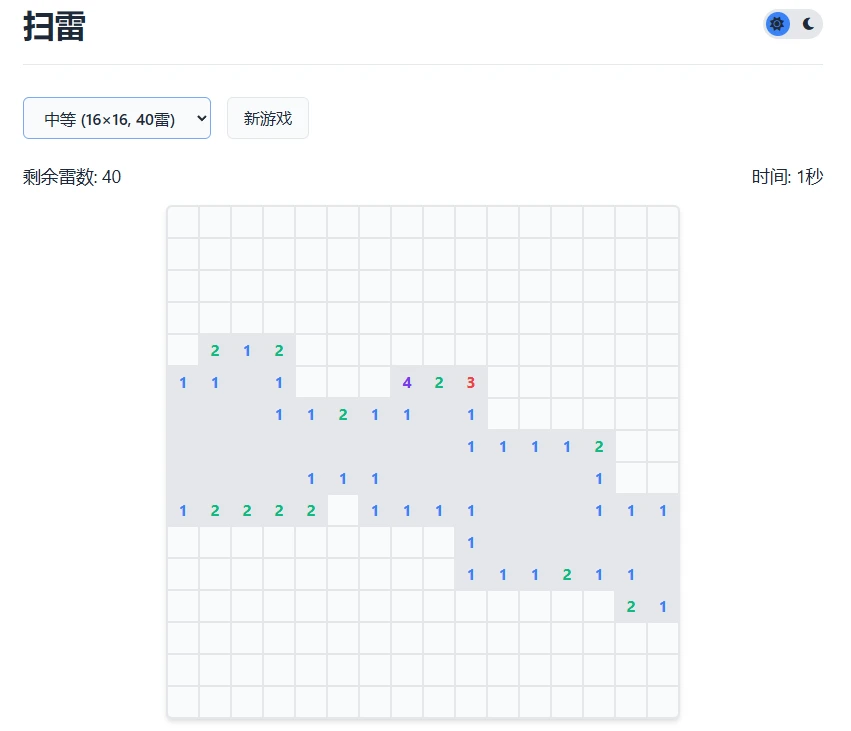This screenshot has height=731, width=851.
Task: Click the 剩余雷数: 40 mine counter
Action: pyautogui.click(x=72, y=177)
